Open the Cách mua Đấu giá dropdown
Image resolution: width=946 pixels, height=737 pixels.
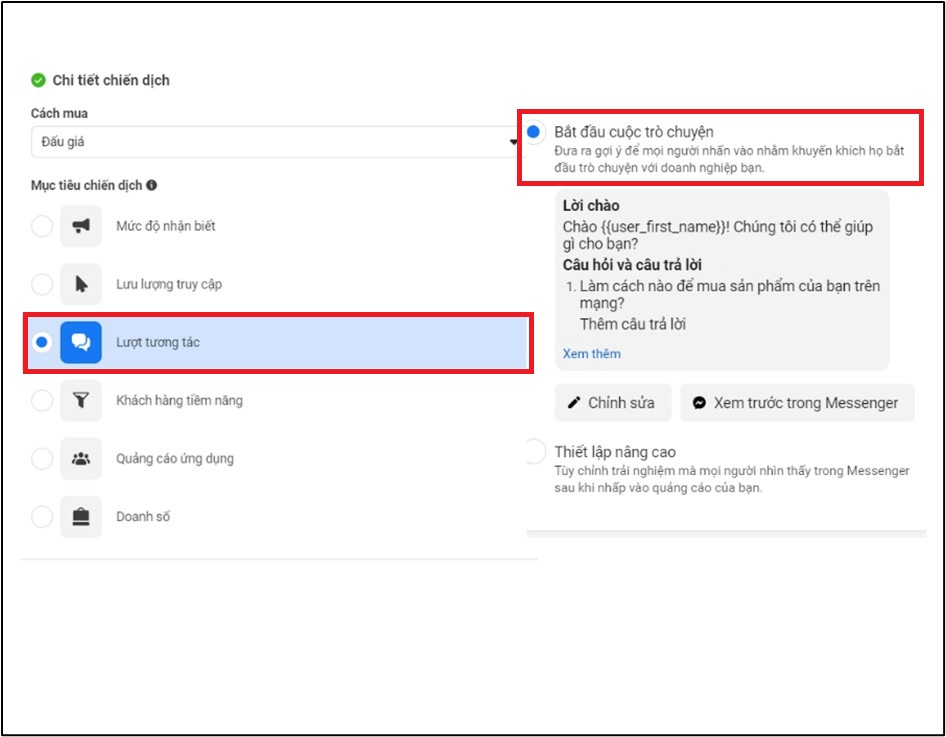(x=276, y=142)
